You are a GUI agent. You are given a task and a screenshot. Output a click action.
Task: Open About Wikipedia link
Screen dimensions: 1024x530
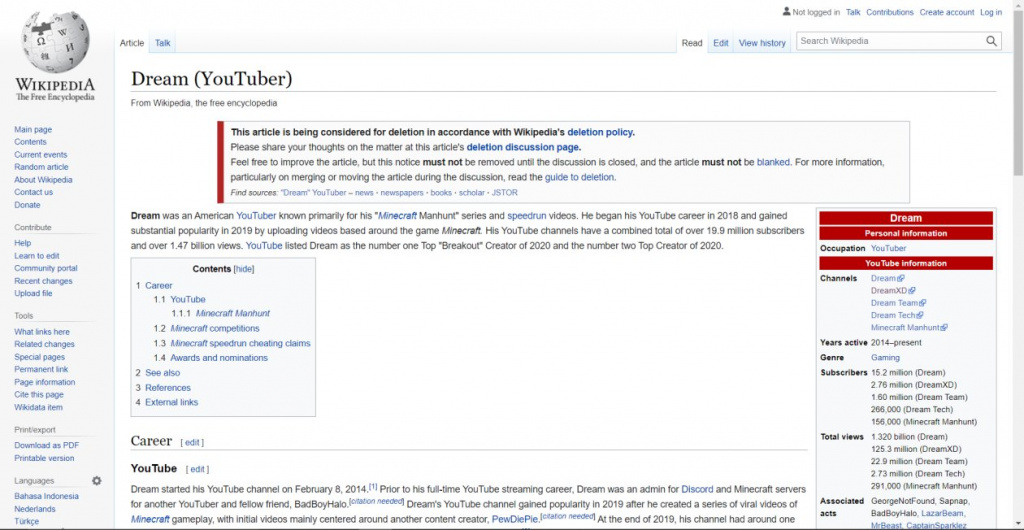point(43,180)
